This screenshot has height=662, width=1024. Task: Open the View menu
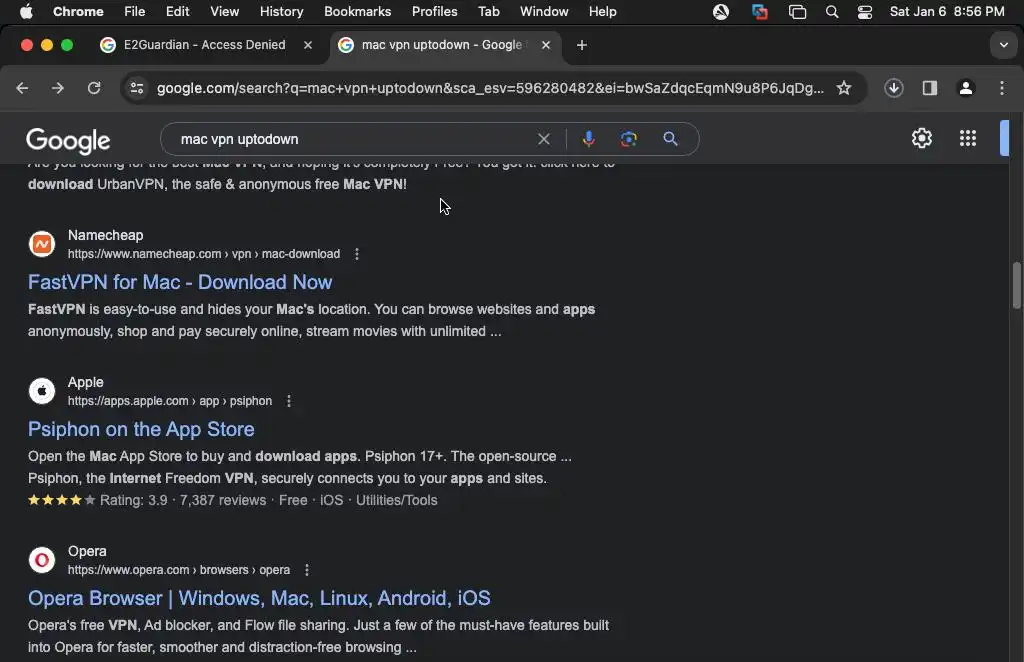tap(224, 11)
